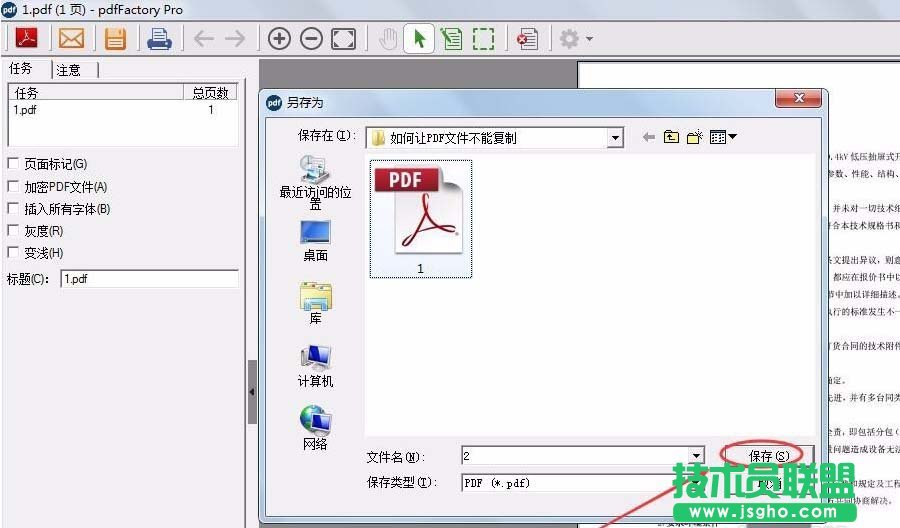Open 库 in places bar
900x528 pixels.
[x=315, y=303]
